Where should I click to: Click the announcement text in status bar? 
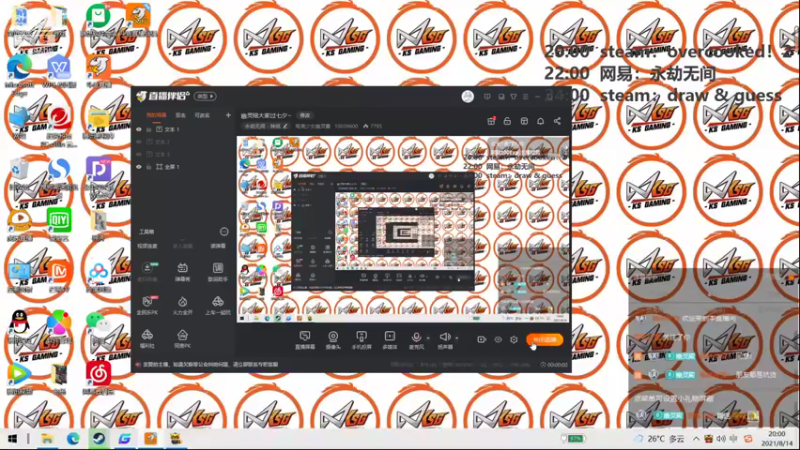tap(210, 365)
